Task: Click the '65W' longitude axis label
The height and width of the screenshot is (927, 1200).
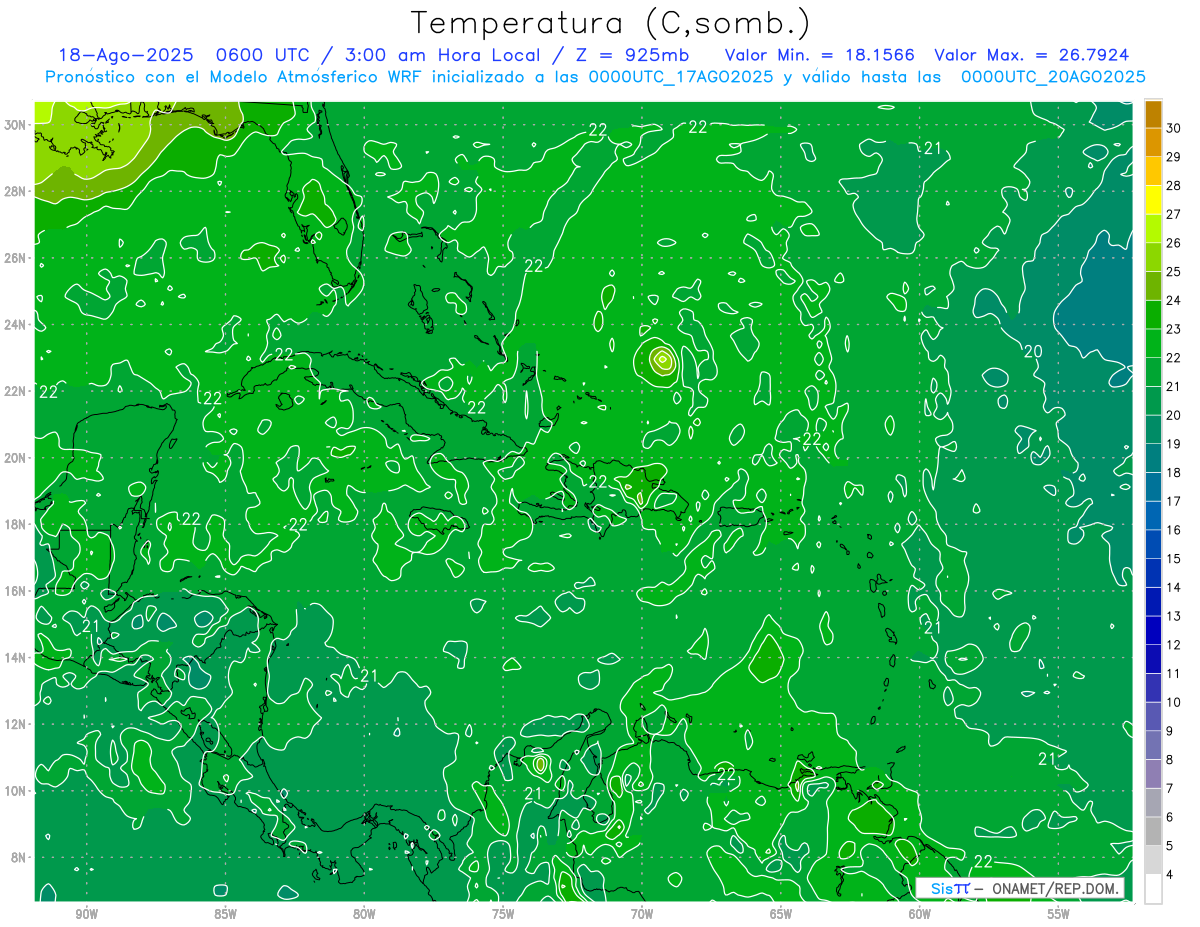Action: pos(781,913)
